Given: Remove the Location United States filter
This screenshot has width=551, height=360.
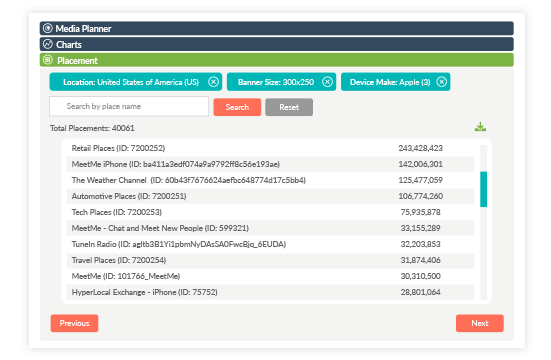Looking at the screenshot, I should point(213,82).
